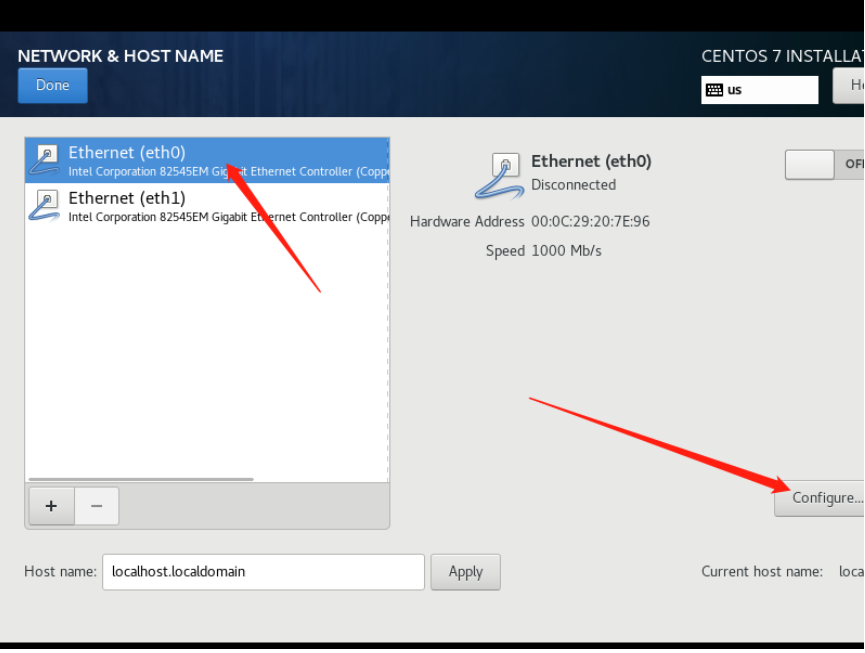Click the large Ethernet icon in the details pane
The width and height of the screenshot is (865, 653).
(500, 176)
